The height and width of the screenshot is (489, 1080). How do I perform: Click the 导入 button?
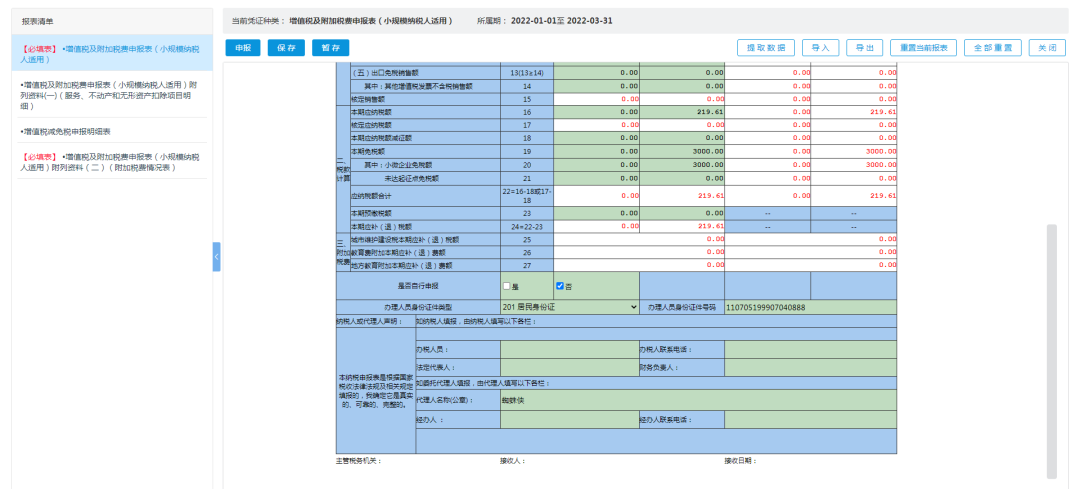820,48
